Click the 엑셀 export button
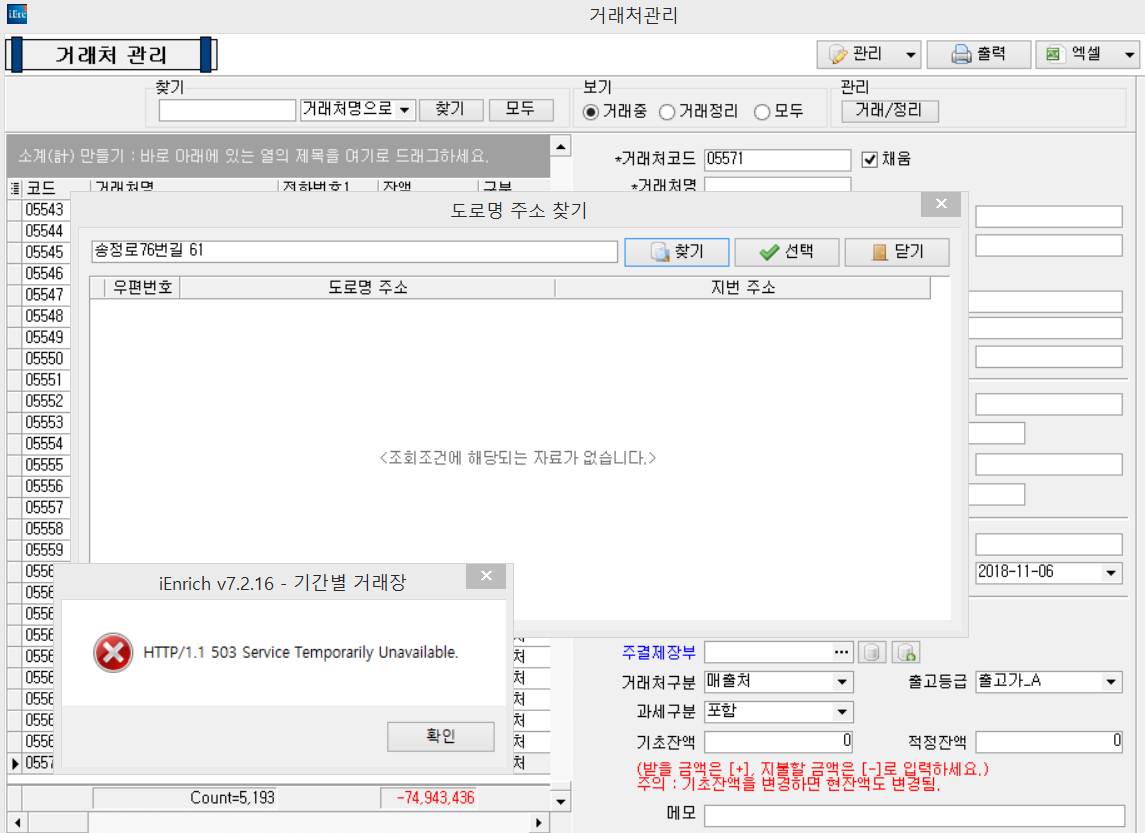1145x833 pixels. click(1075, 54)
